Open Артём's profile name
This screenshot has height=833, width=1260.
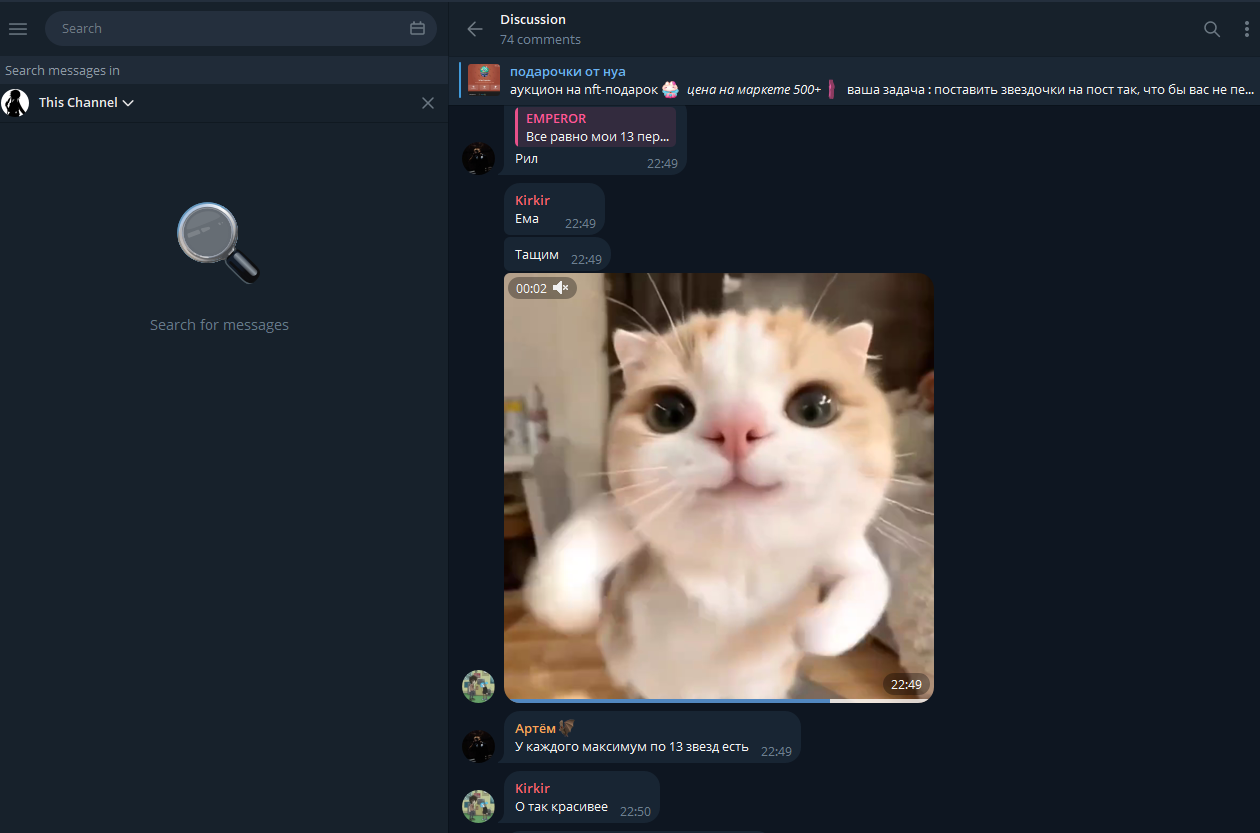[x=536, y=728]
